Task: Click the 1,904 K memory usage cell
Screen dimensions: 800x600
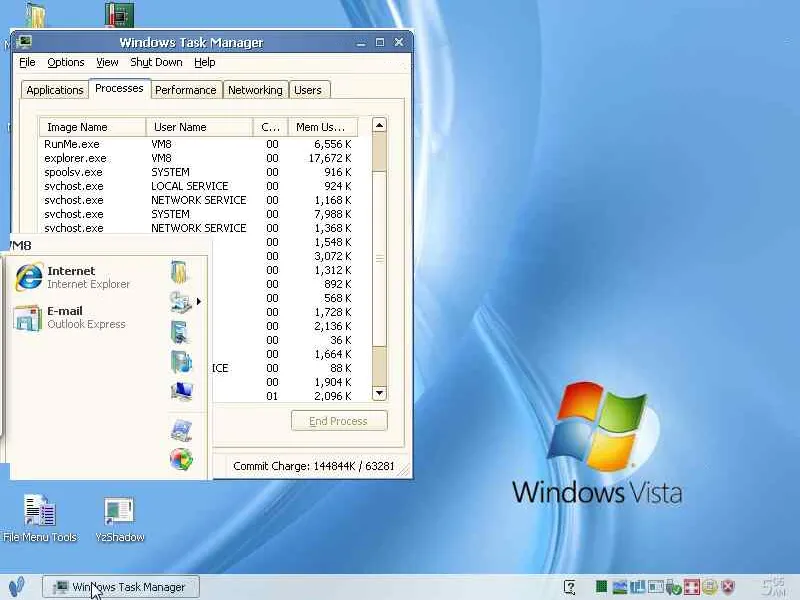Action: pos(332,382)
